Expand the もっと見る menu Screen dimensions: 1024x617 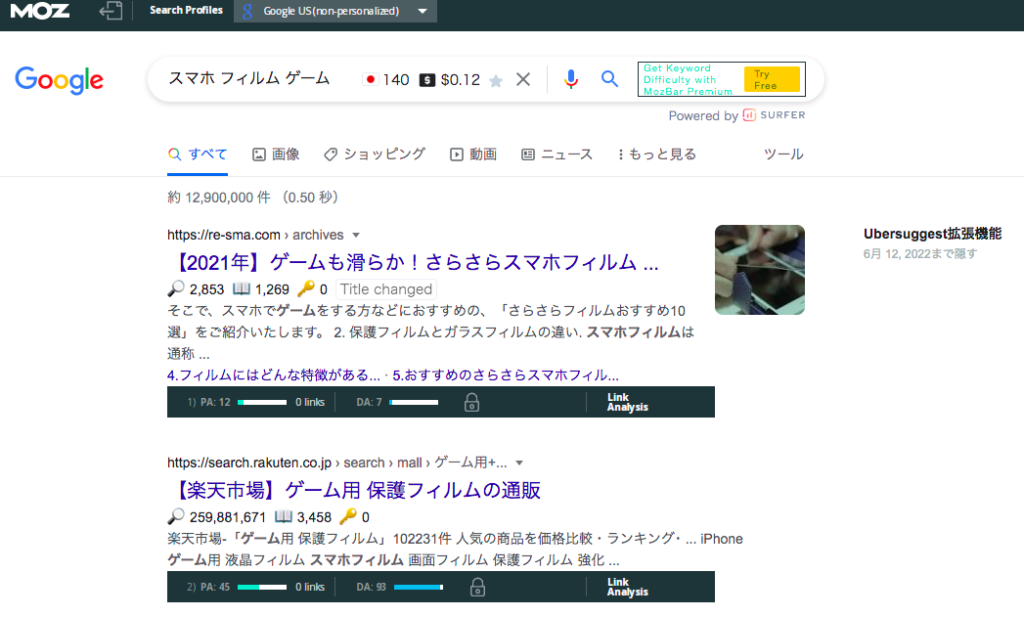[657, 155]
